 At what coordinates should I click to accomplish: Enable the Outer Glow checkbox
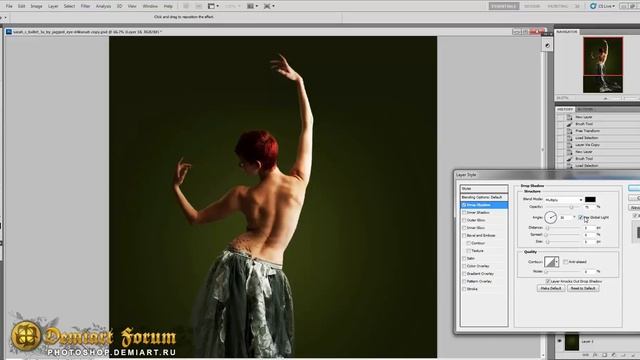click(464, 220)
